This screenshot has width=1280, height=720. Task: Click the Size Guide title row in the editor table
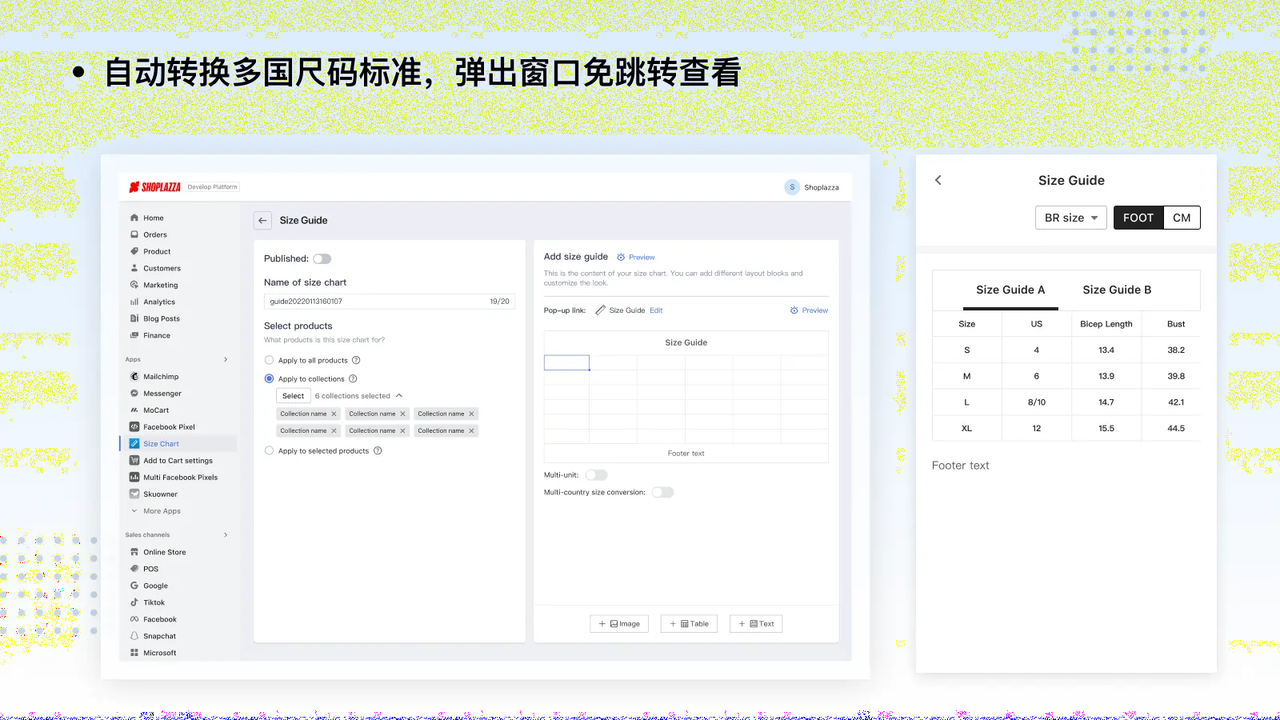(x=686, y=343)
